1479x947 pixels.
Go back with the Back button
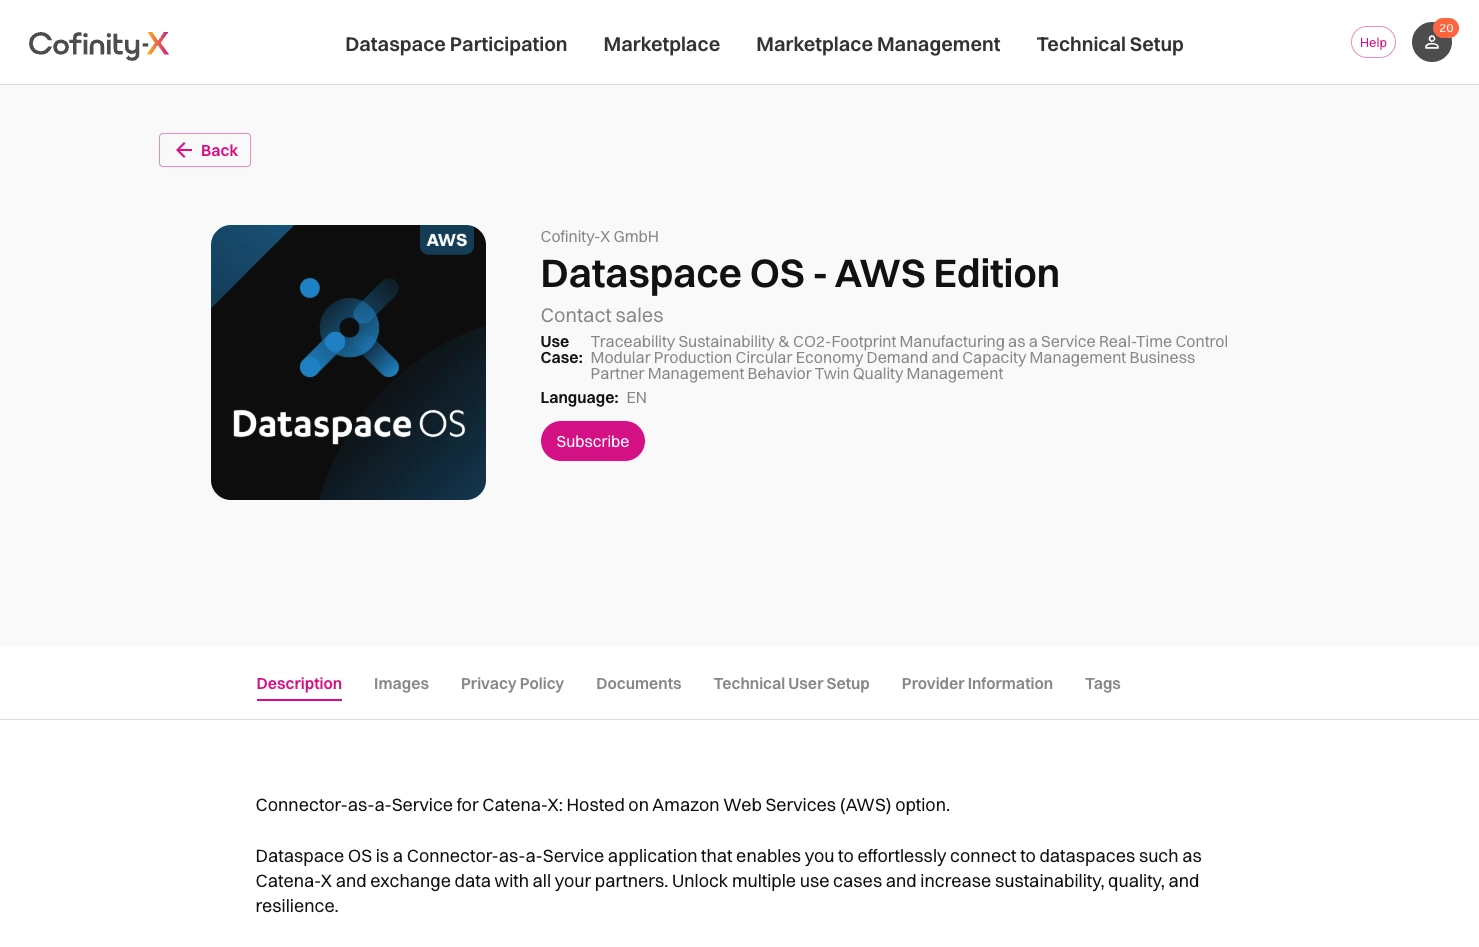tap(205, 150)
